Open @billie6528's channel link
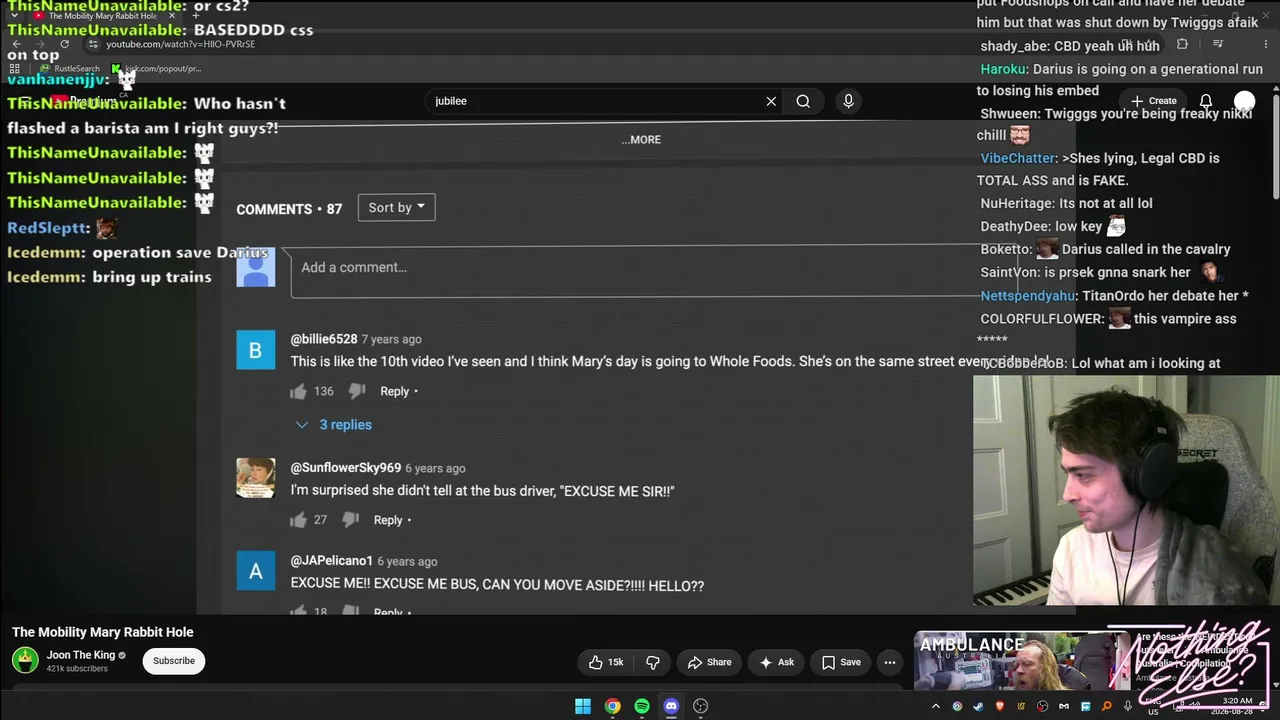Screen dimensions: 1280x720 [x=324, y=339]
